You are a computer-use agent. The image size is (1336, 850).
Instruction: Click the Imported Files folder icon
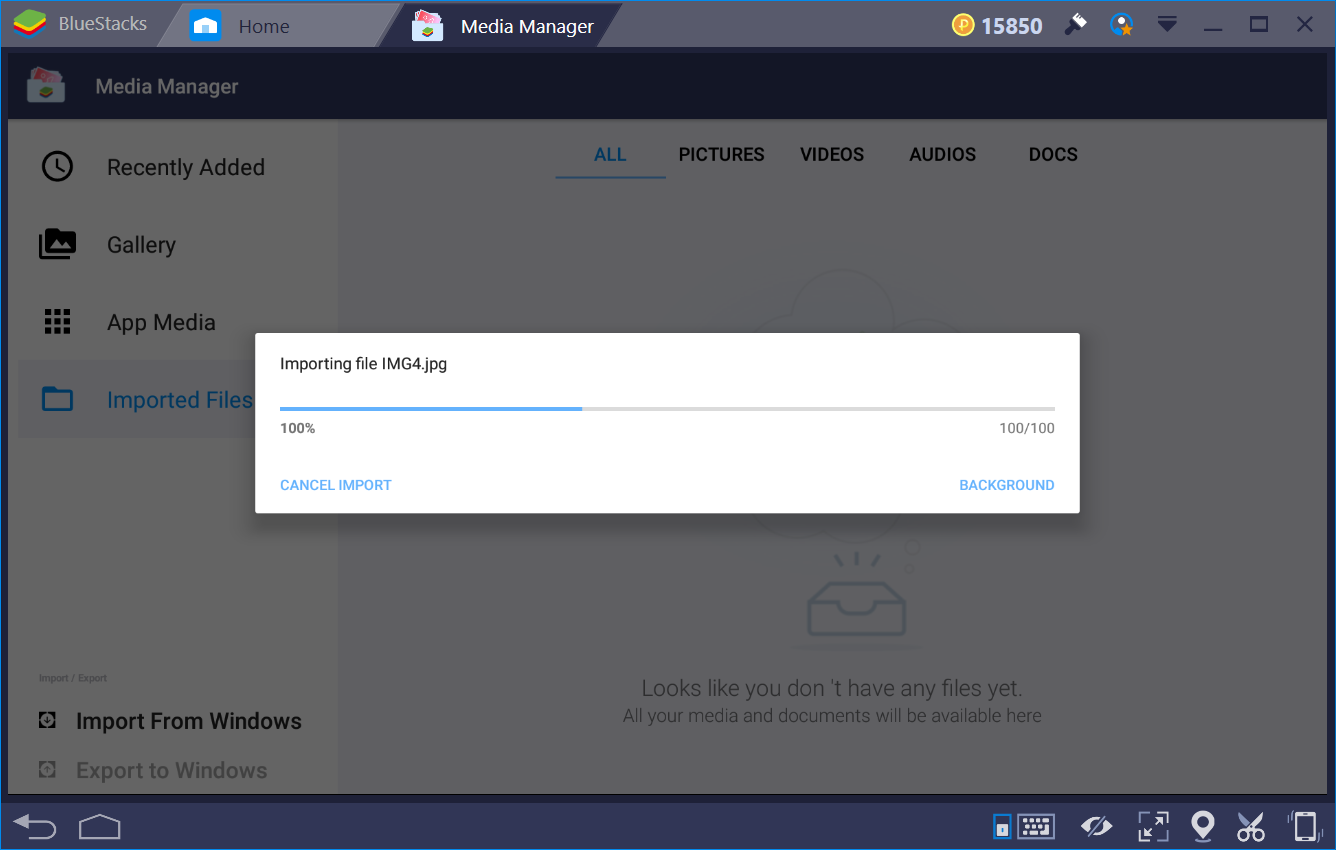57,399
